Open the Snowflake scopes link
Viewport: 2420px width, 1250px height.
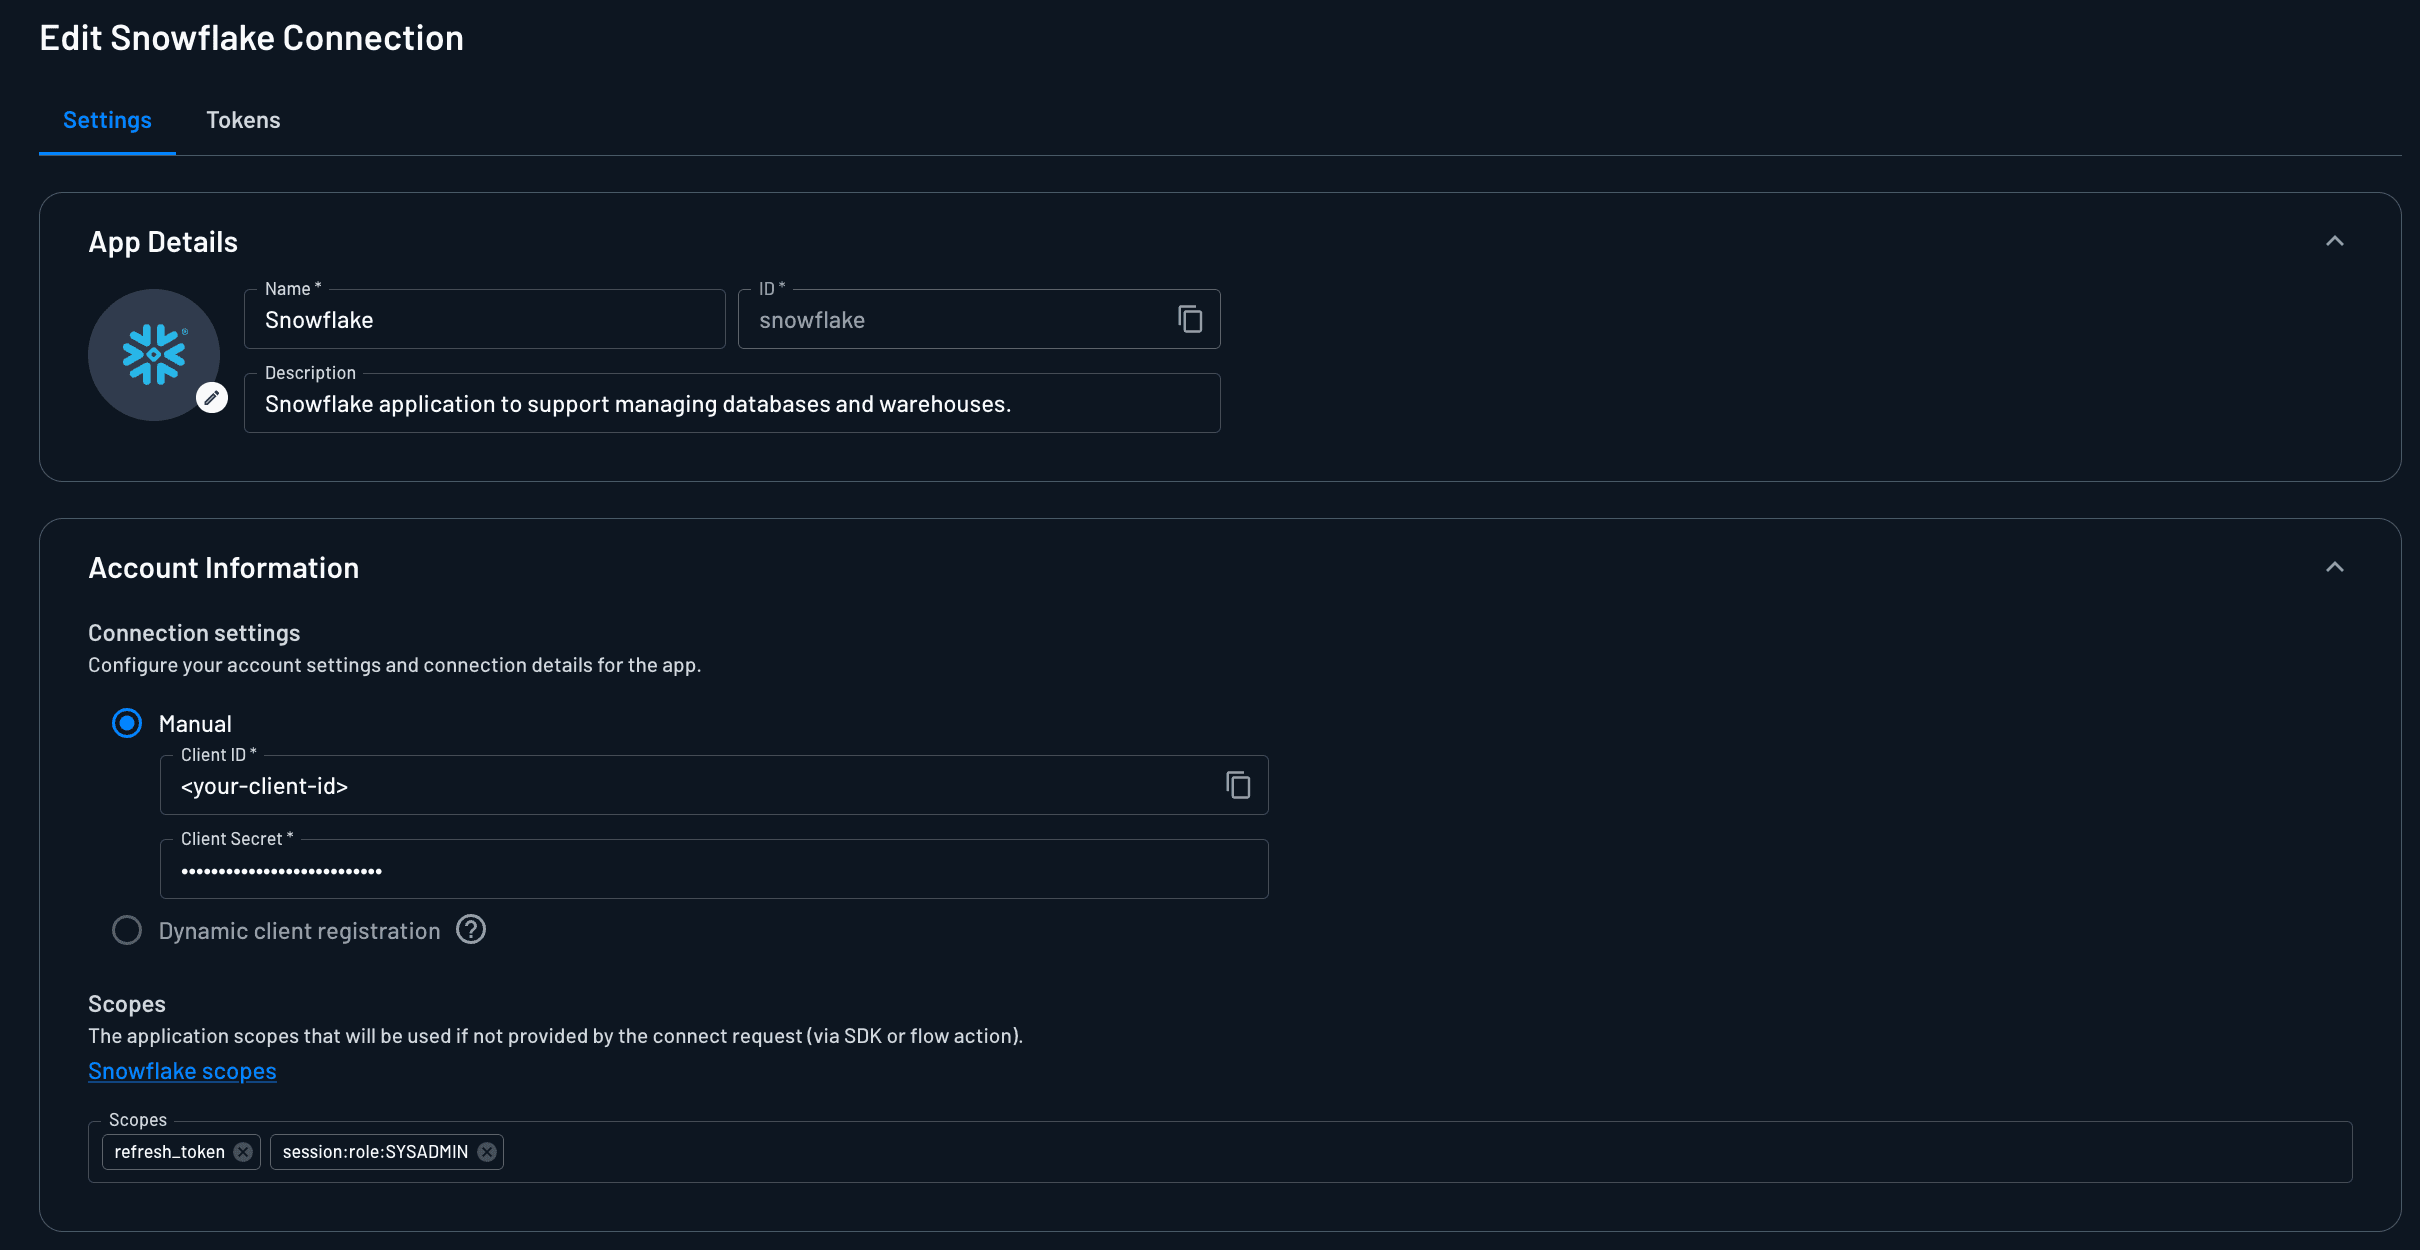[x=182, y=1071]
